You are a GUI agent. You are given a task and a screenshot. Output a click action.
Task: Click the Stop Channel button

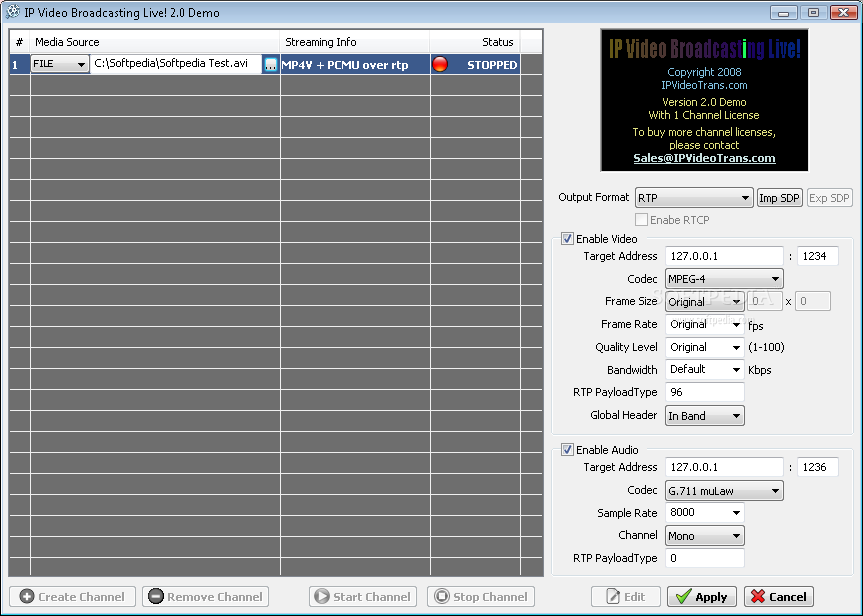(481, 597)
